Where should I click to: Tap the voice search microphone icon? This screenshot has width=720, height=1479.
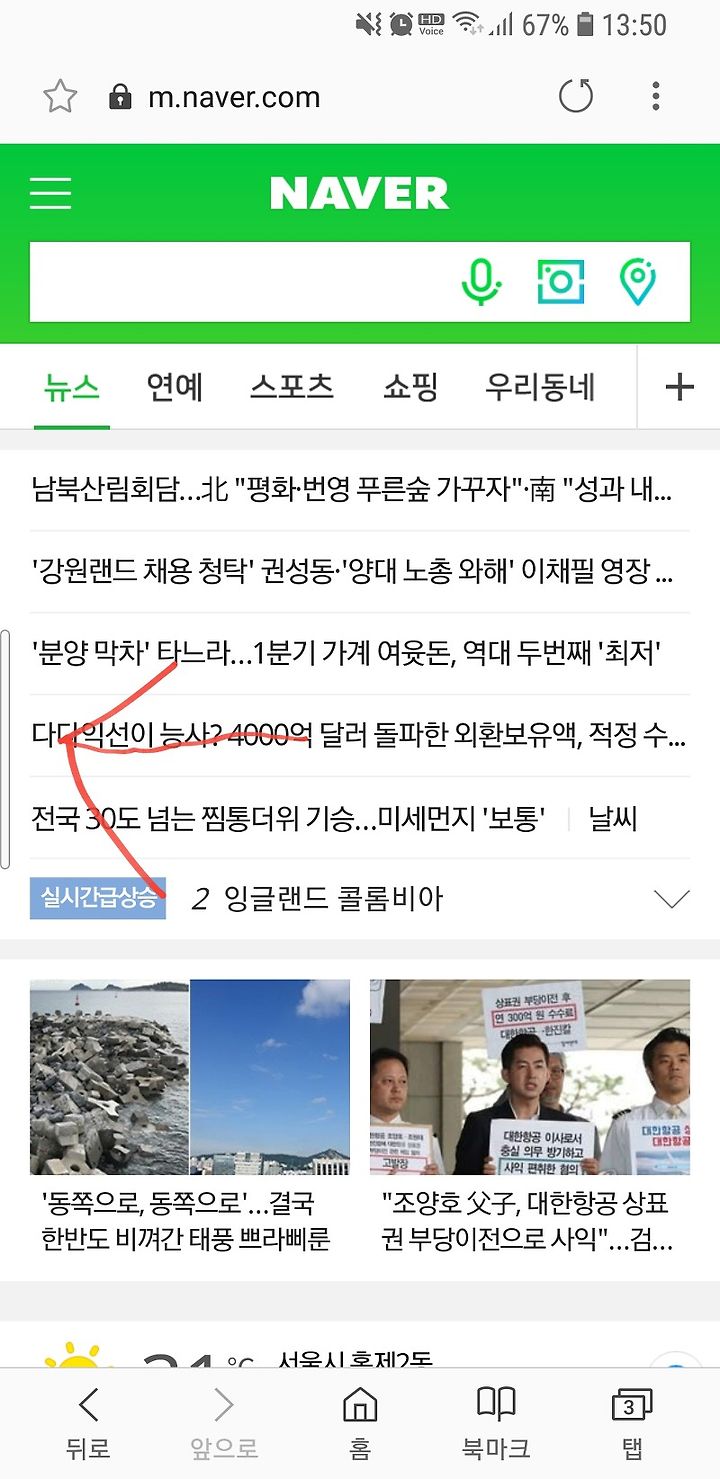coord(481,282)
